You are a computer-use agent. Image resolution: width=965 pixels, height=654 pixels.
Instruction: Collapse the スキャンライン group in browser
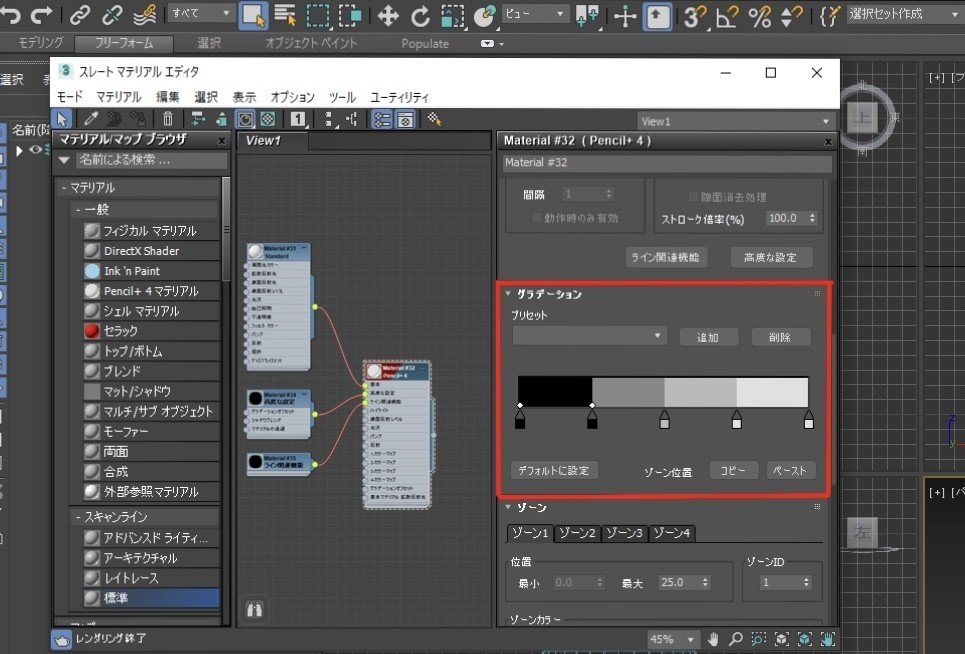78,517
